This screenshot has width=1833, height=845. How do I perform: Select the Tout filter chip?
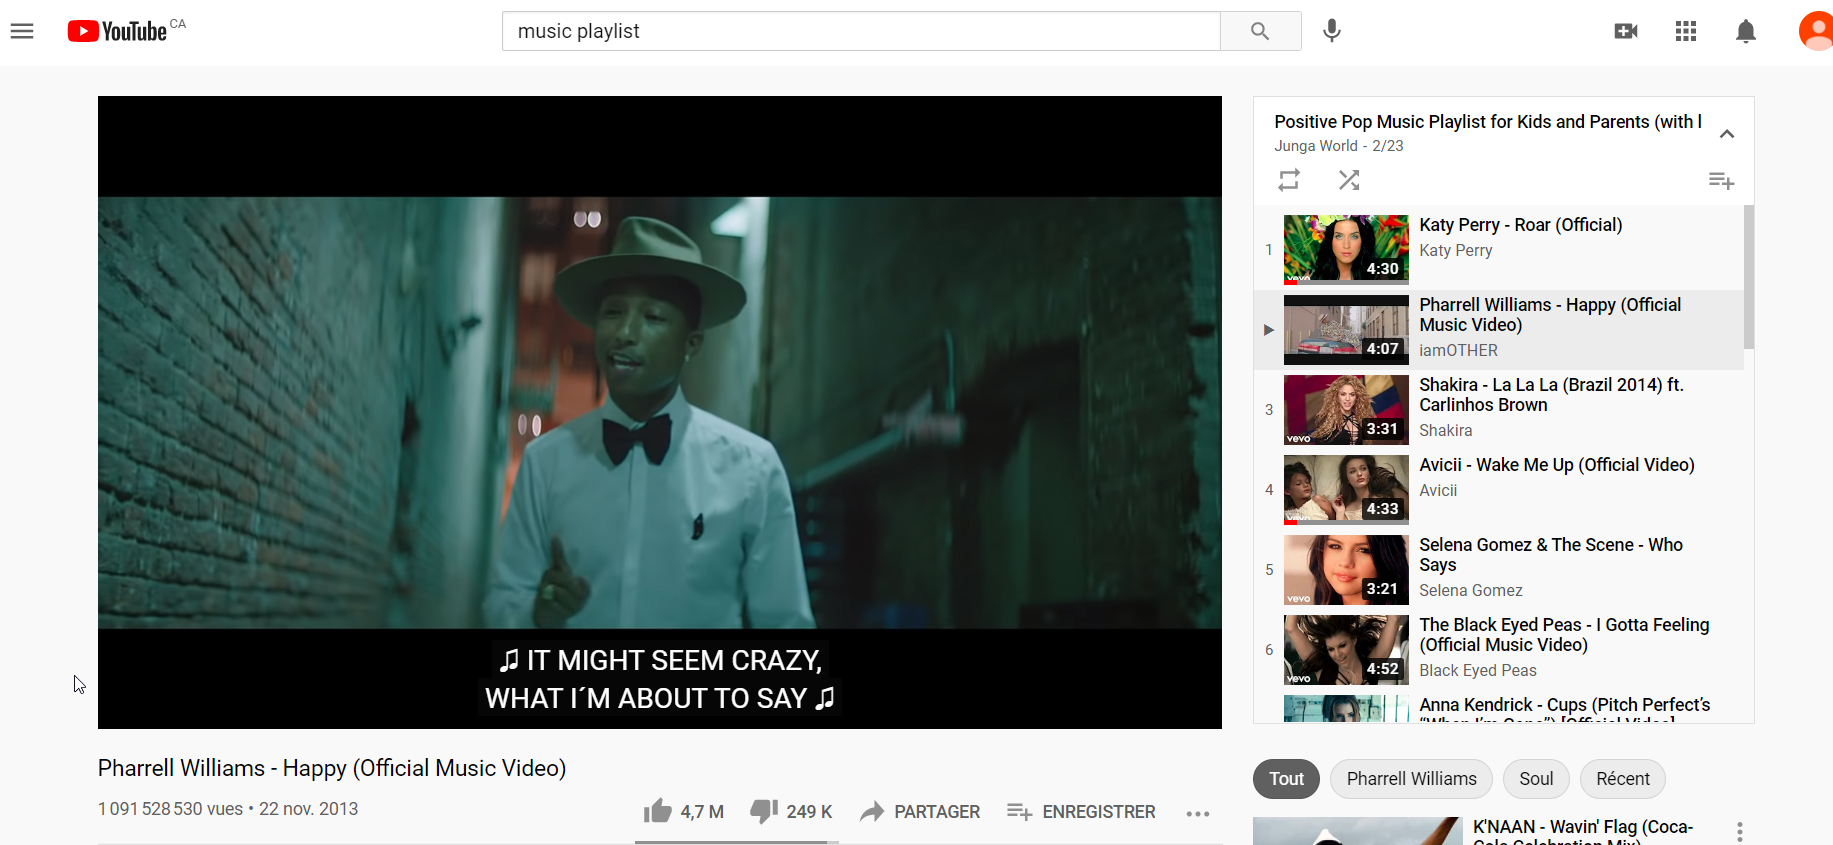(x=1286, y=779)
